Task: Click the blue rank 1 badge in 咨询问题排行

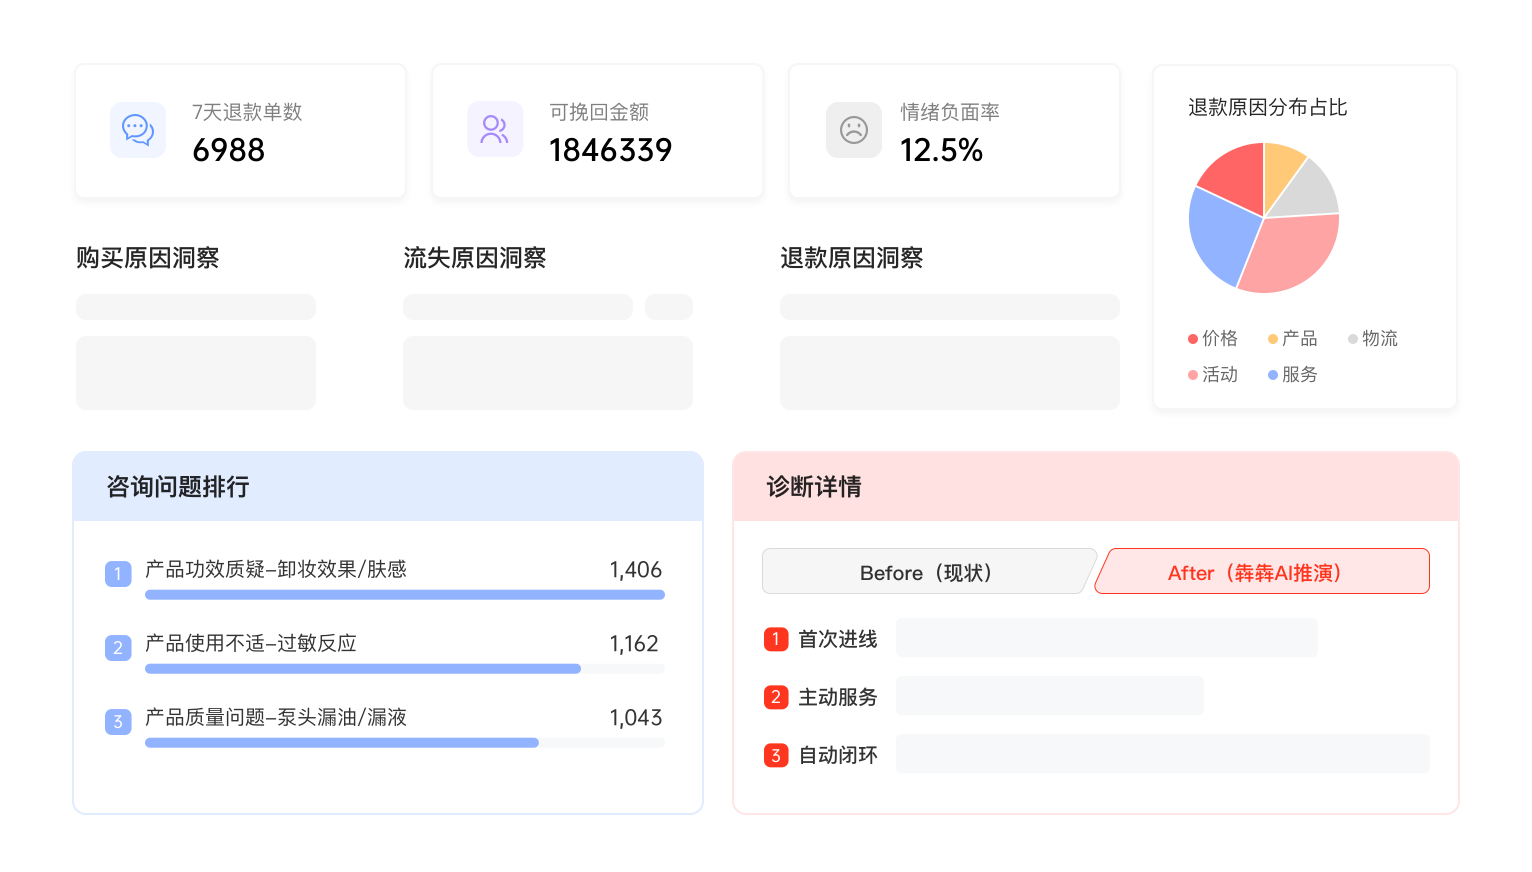Action: point(118,574)
